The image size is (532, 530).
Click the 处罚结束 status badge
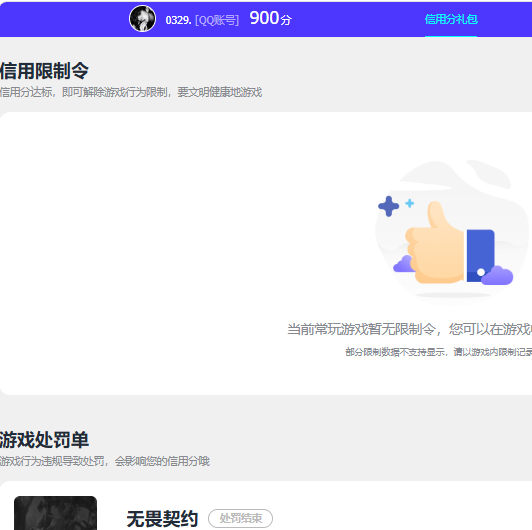241,518
